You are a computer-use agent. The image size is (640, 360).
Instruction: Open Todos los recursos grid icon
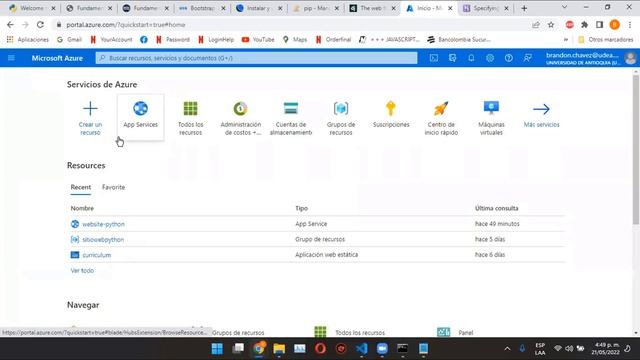point(190,109)
